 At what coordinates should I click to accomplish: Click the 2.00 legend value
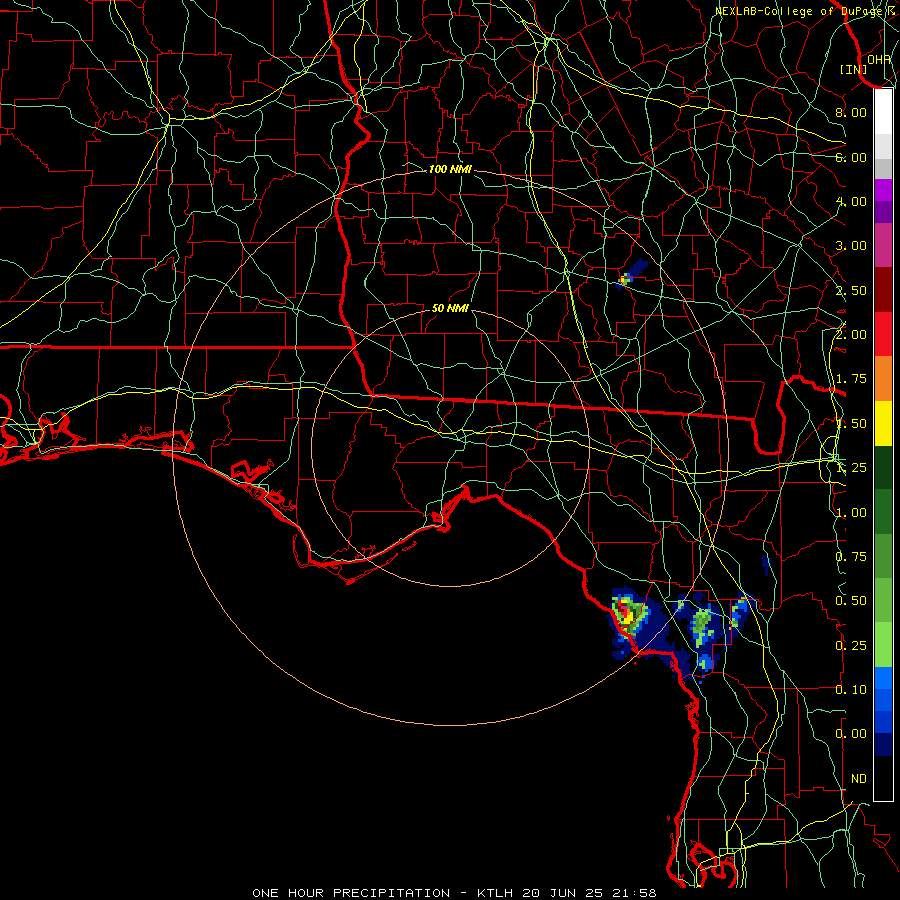click(x=851, y=335)
